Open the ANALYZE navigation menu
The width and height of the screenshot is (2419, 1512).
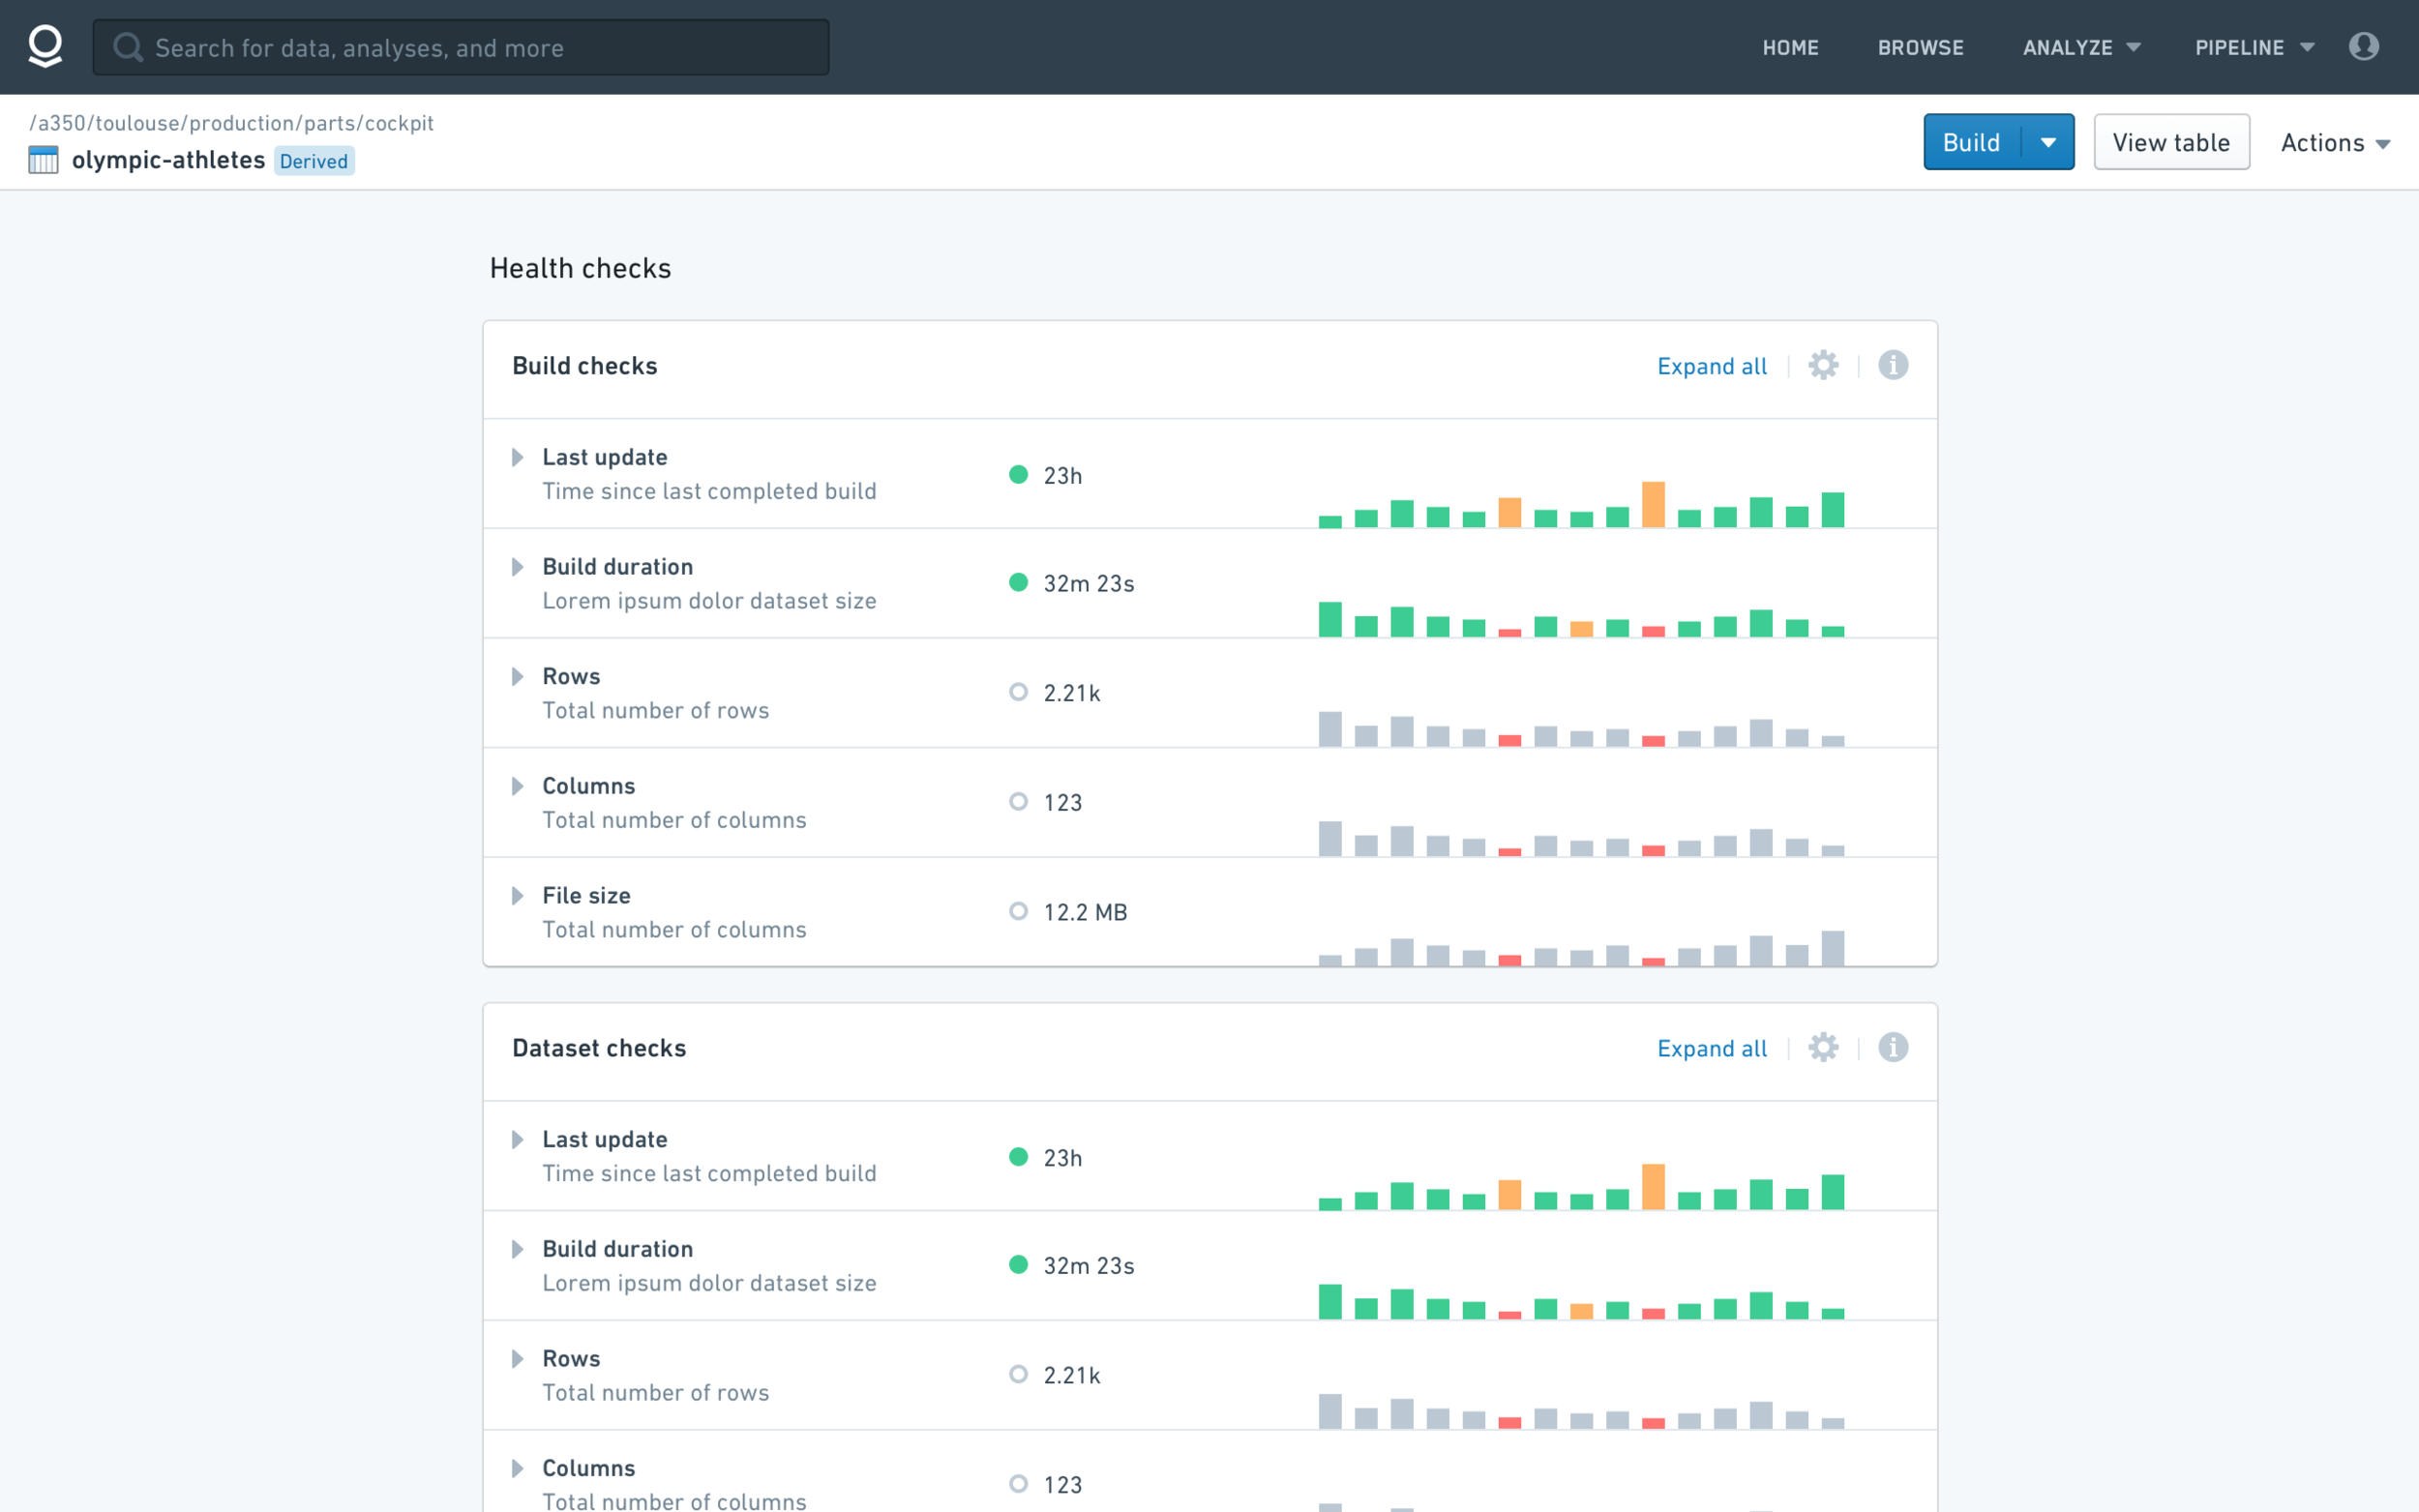click(x=2081, y=48)
